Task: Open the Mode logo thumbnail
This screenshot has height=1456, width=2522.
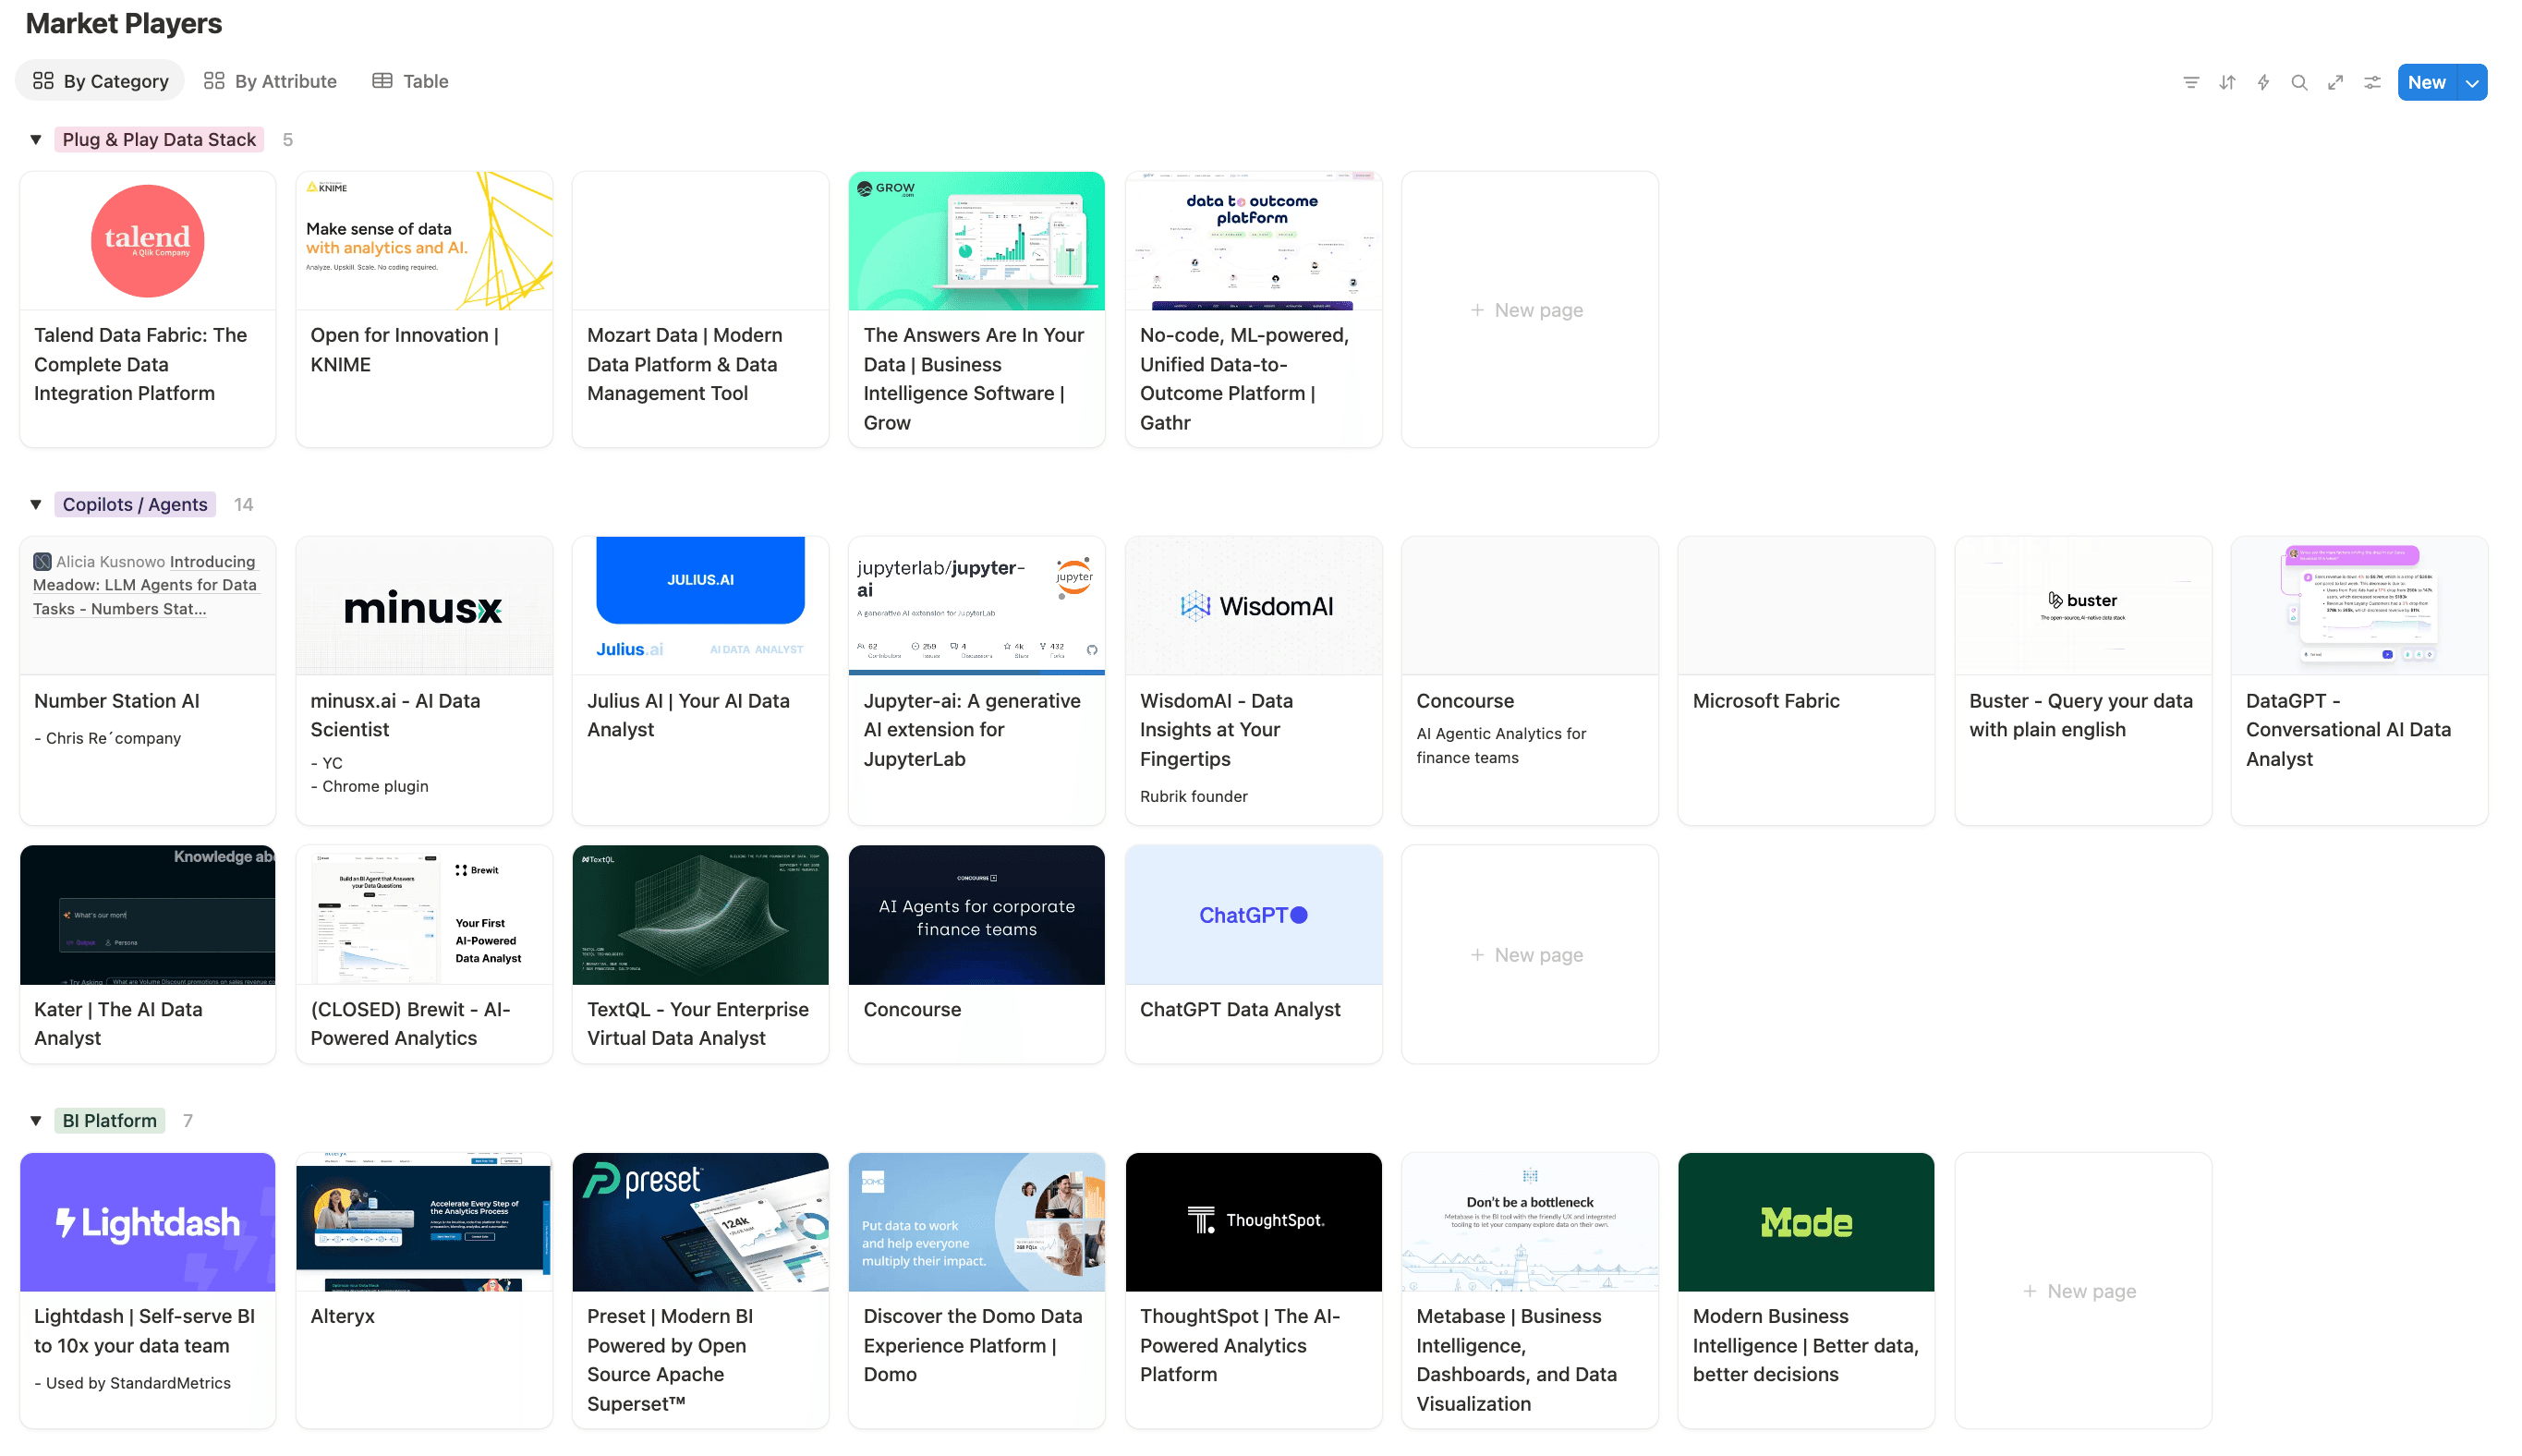Action: pyautogui.click(x=1805, y=1222)
